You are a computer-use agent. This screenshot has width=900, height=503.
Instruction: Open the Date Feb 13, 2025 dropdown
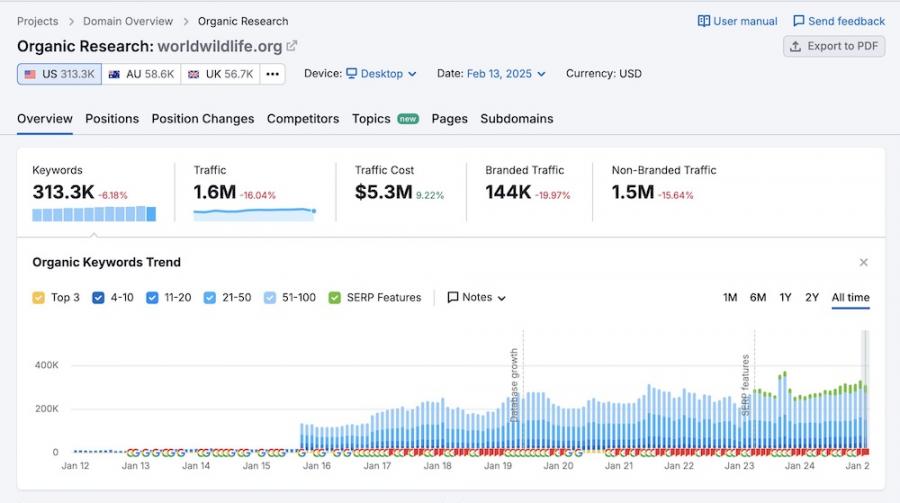click(506, 73)
